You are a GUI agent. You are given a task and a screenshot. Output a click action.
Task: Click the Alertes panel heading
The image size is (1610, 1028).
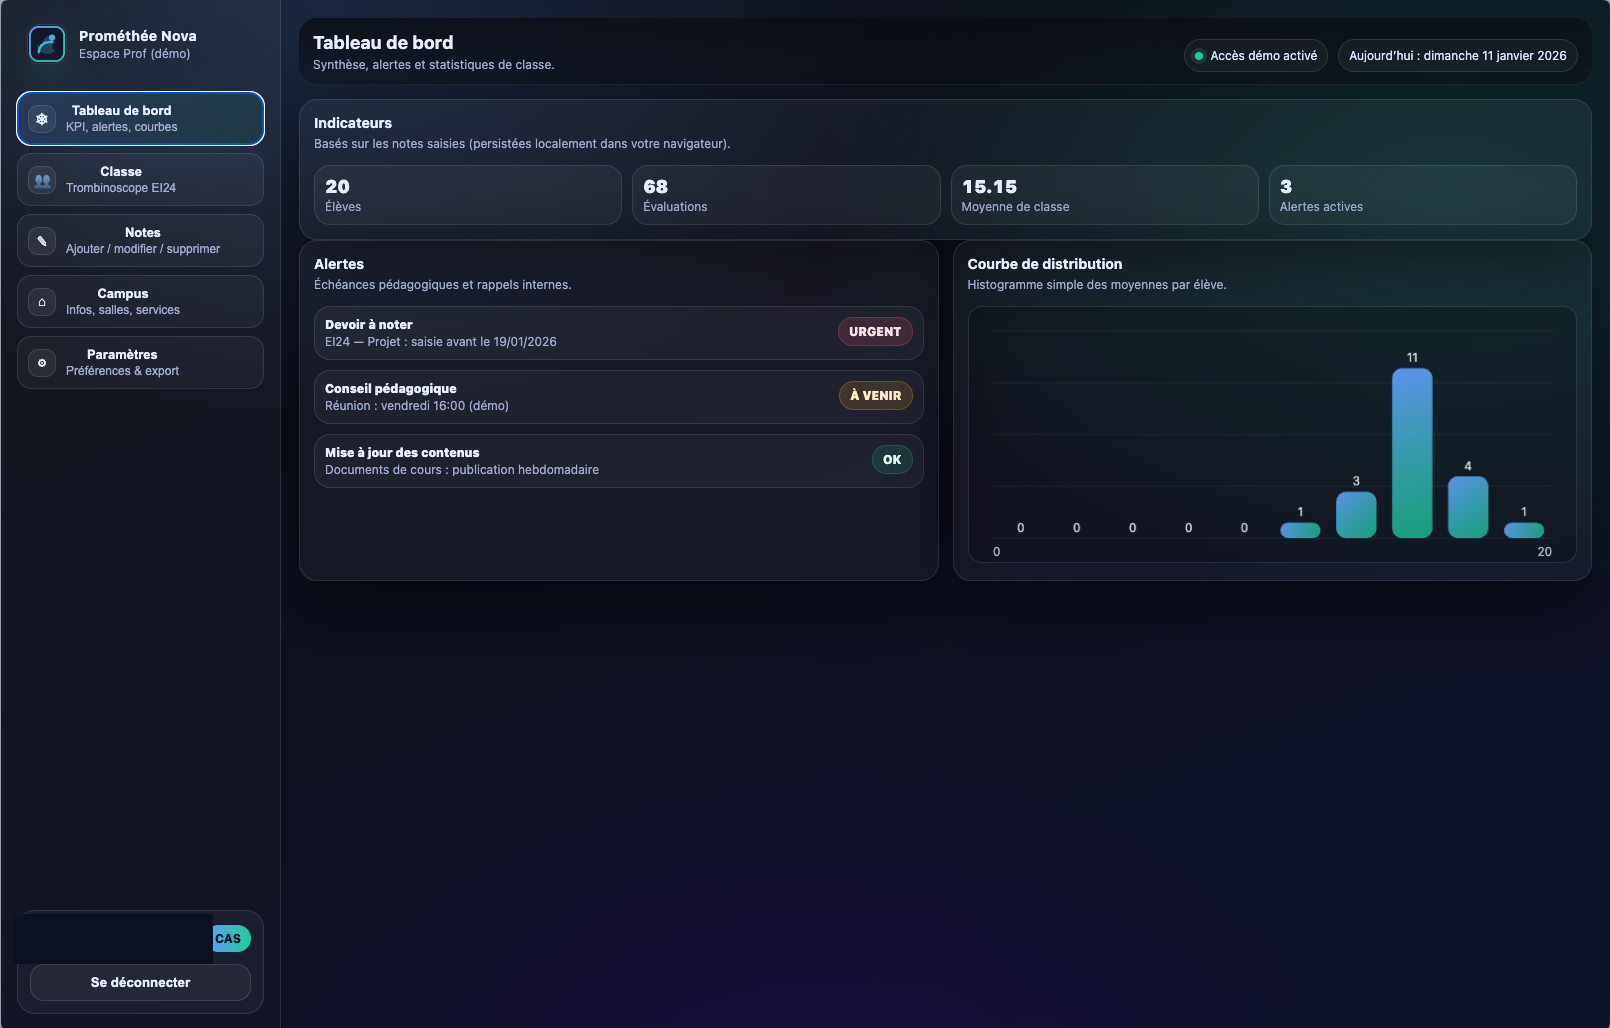click(x=339, y=264)
